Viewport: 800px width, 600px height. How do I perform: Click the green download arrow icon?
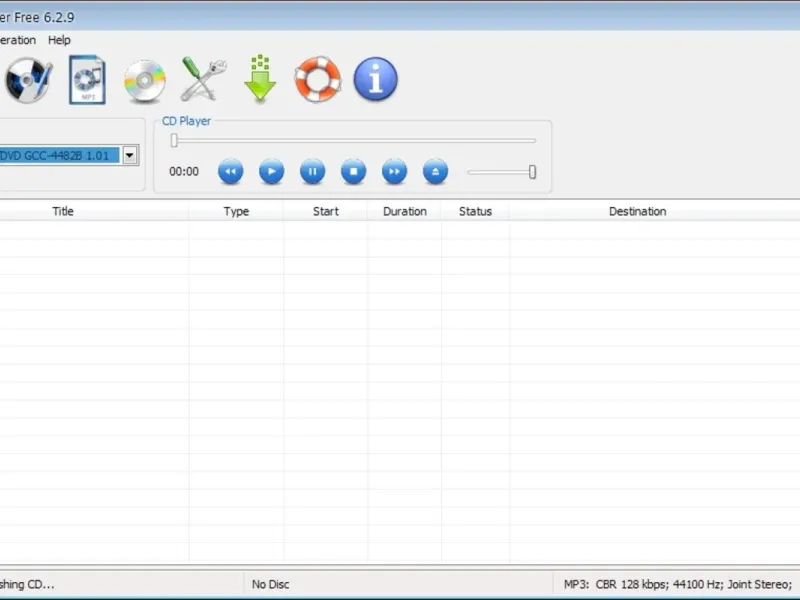click(260, 78)
